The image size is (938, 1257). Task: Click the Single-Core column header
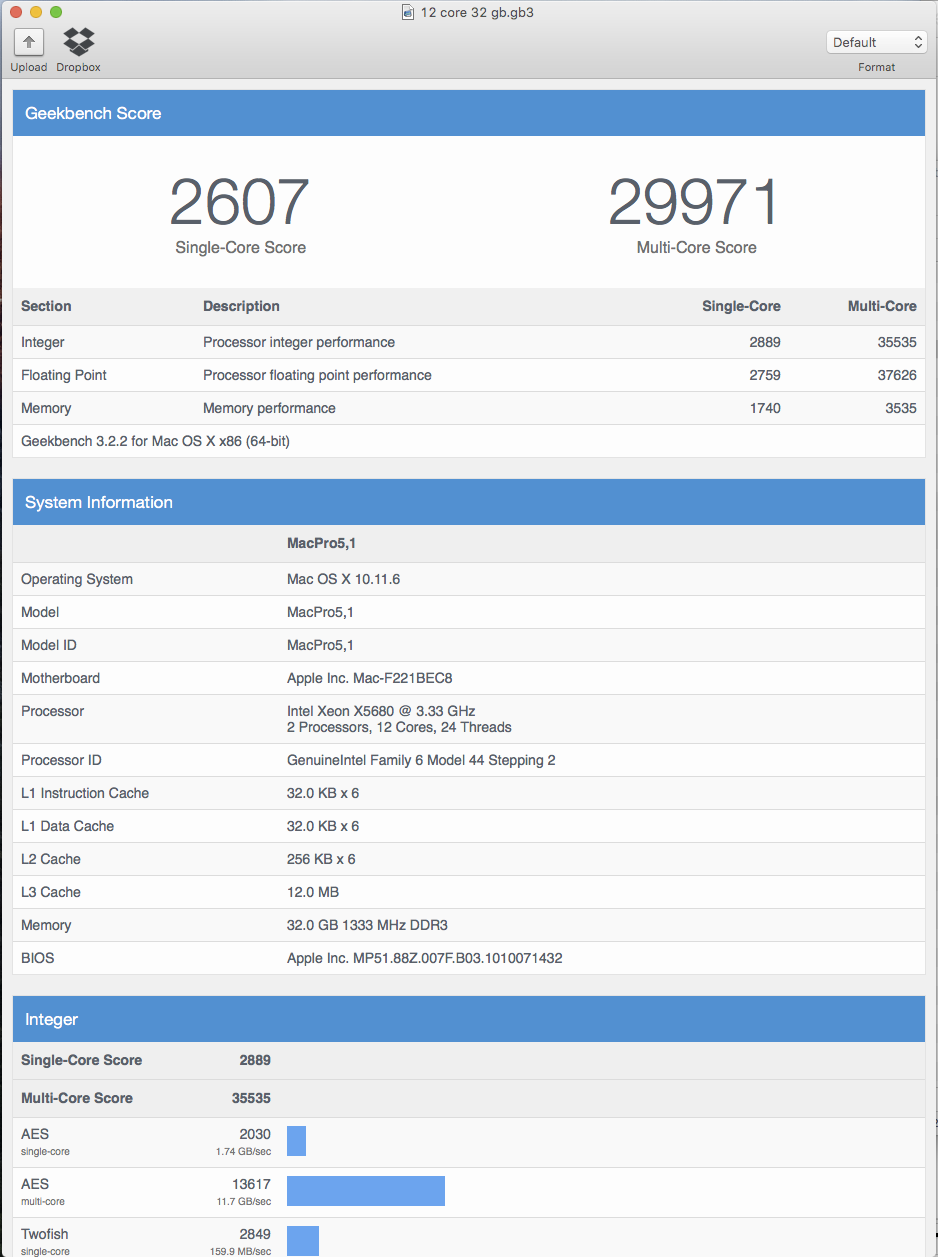tap(741, 306)
